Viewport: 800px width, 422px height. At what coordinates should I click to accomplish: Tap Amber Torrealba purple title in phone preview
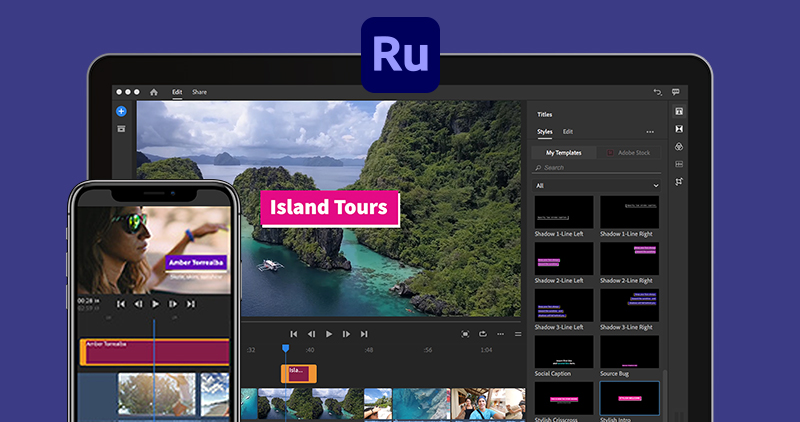tap(196, 263)
